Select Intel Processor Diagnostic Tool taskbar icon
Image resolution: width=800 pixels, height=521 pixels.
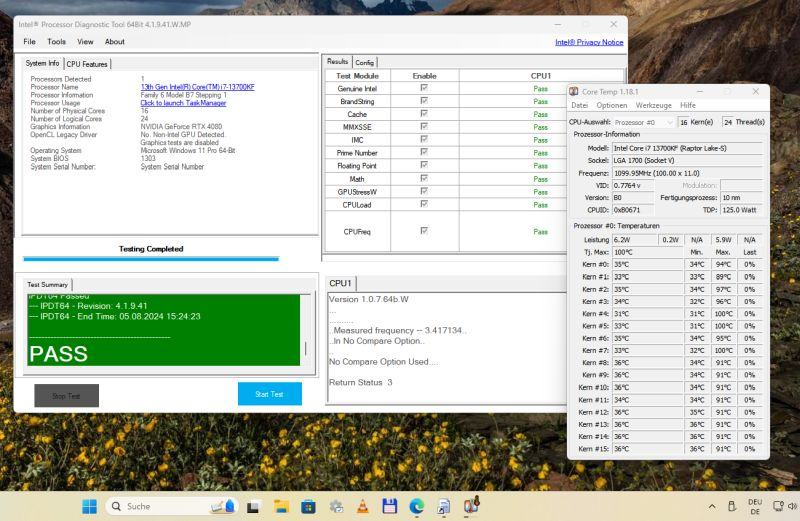click(x=444, y=506)
